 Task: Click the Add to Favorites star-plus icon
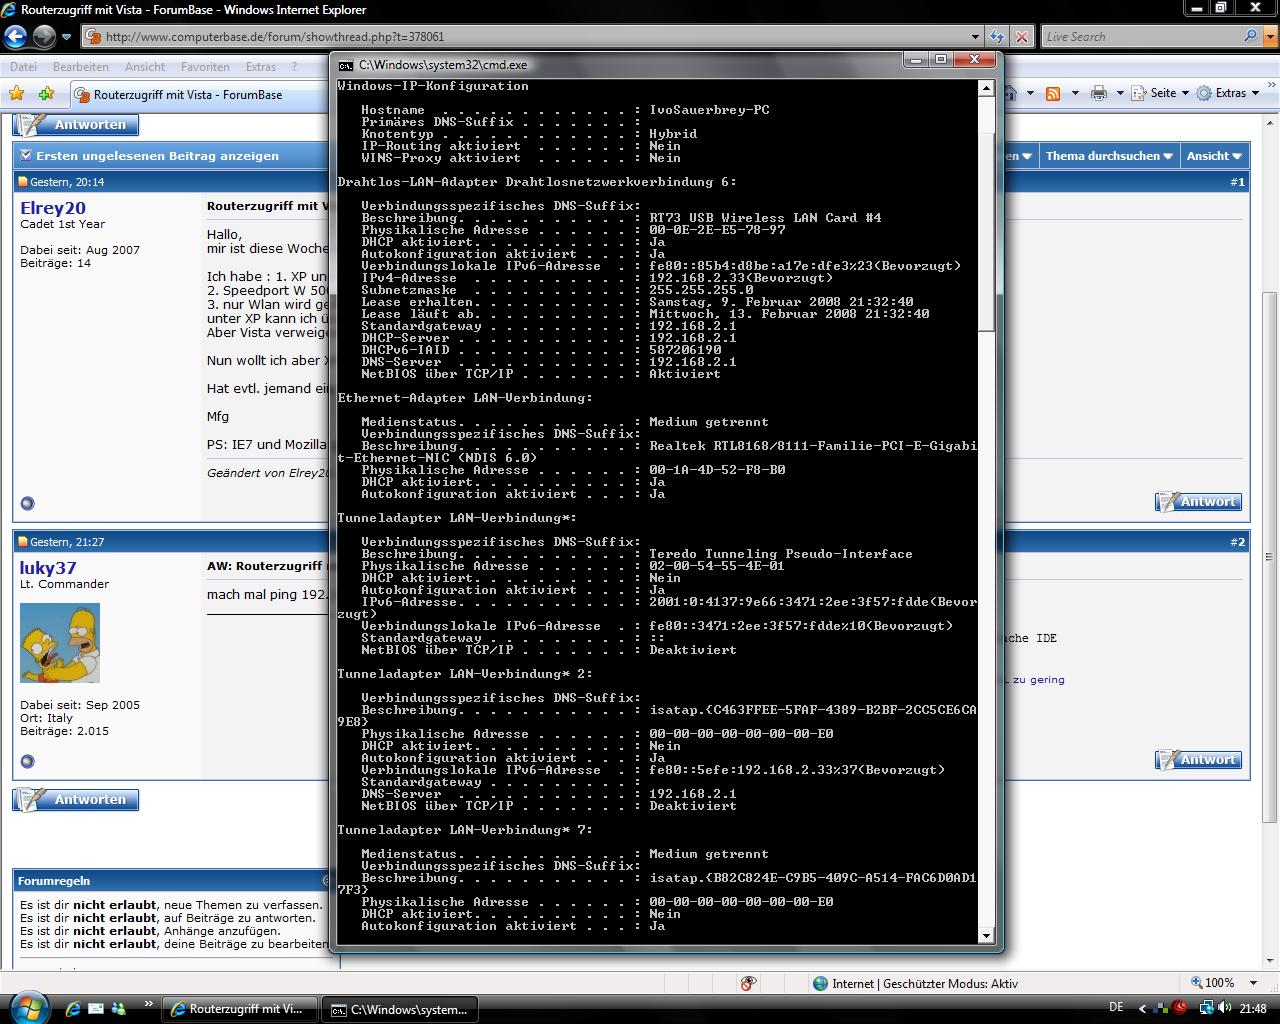click(x=46, y=93)
